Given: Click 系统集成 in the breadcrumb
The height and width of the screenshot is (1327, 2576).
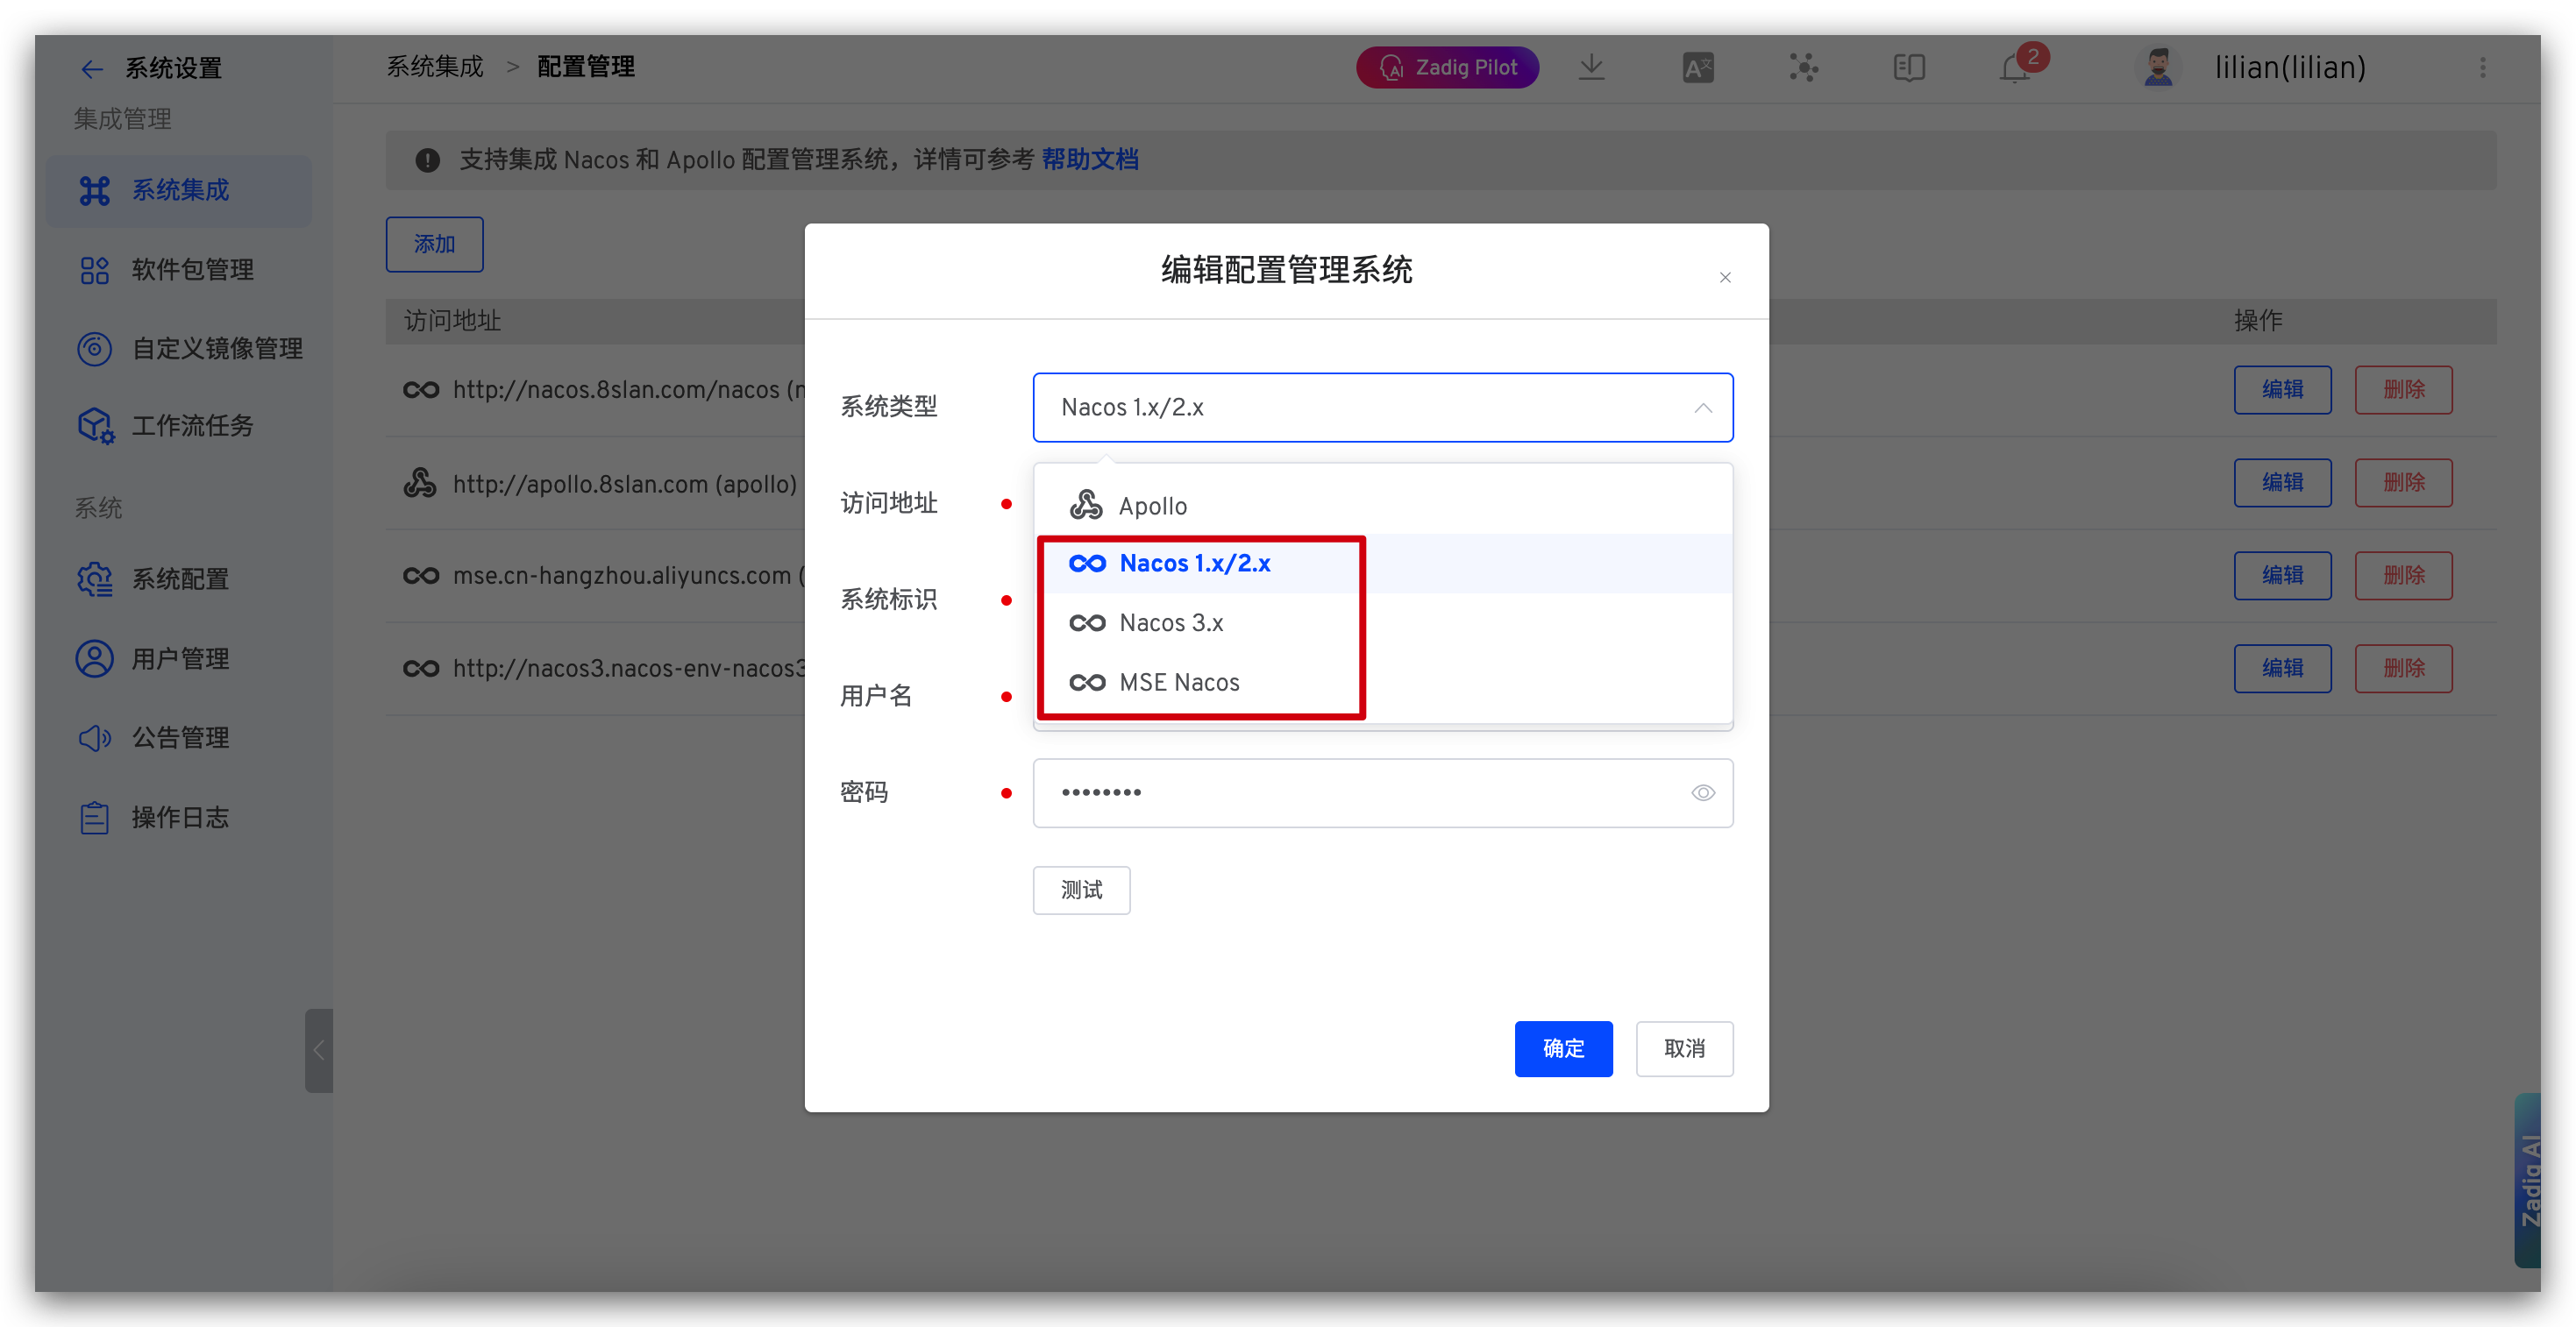Looking at the screenshot, I should 435,66.
